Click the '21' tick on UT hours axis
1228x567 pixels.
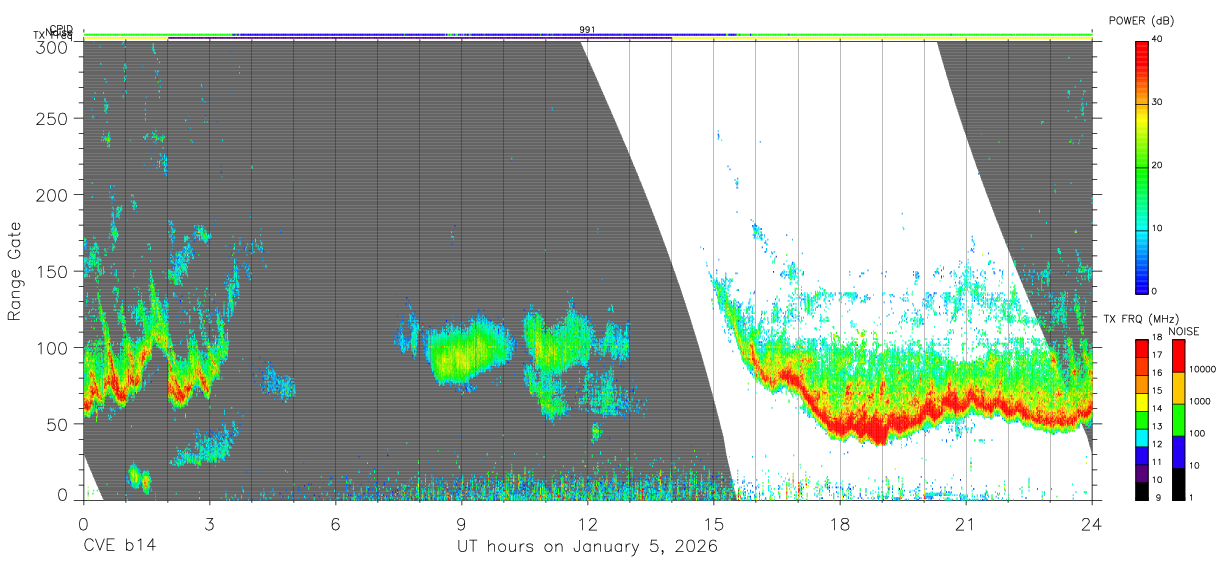[966, 524]
